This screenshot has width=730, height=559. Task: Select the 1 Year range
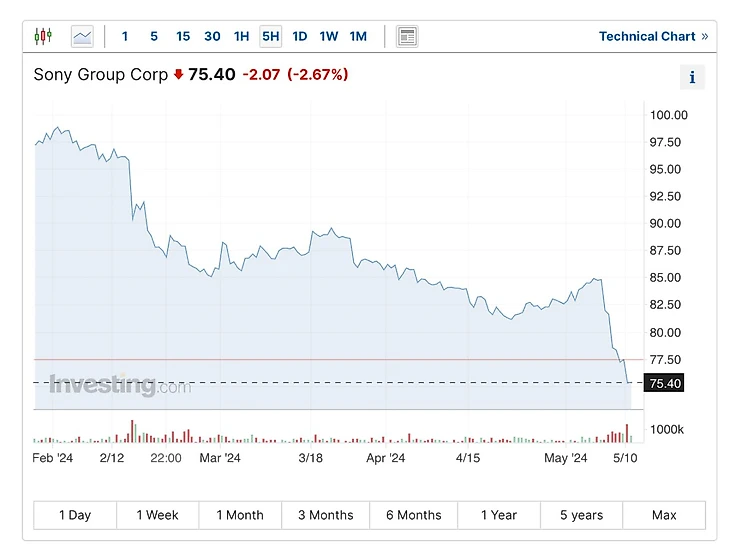[498, 515]
